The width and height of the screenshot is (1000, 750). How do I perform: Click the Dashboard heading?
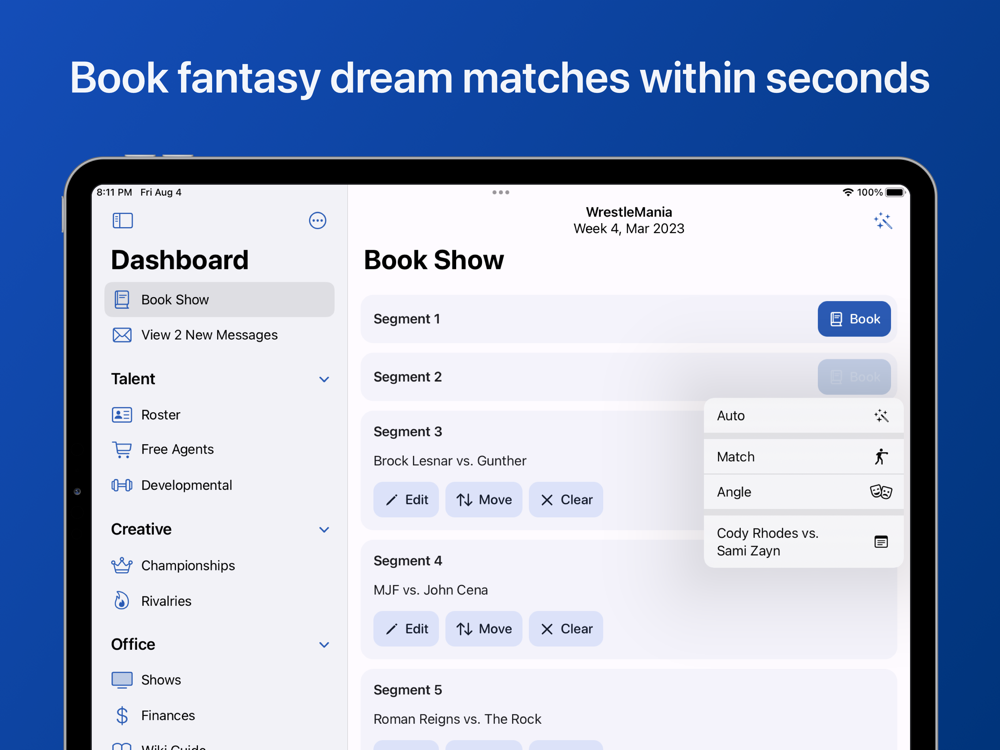tap(180, 260)
